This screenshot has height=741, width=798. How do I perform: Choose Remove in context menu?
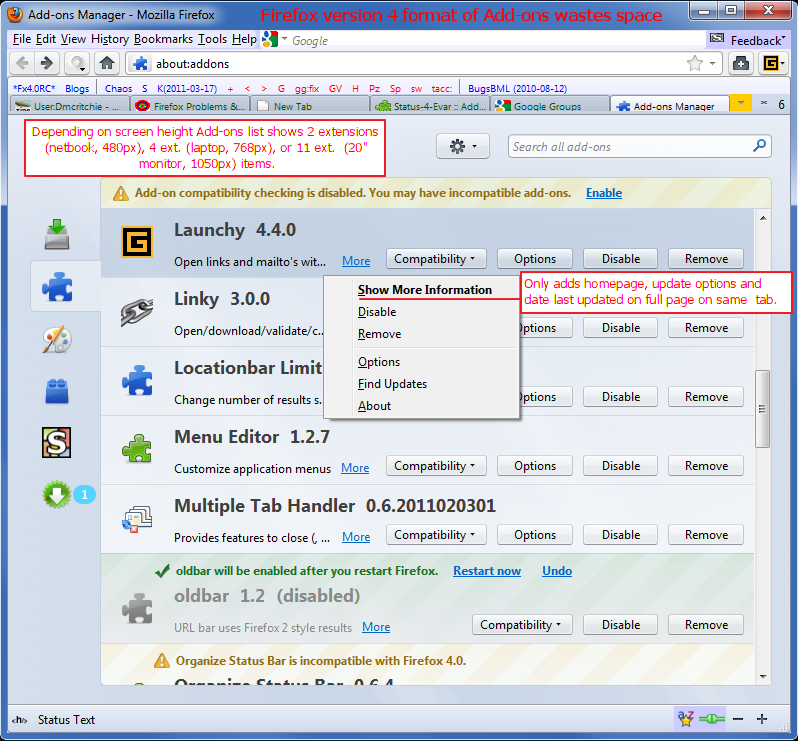click(379, 334)
